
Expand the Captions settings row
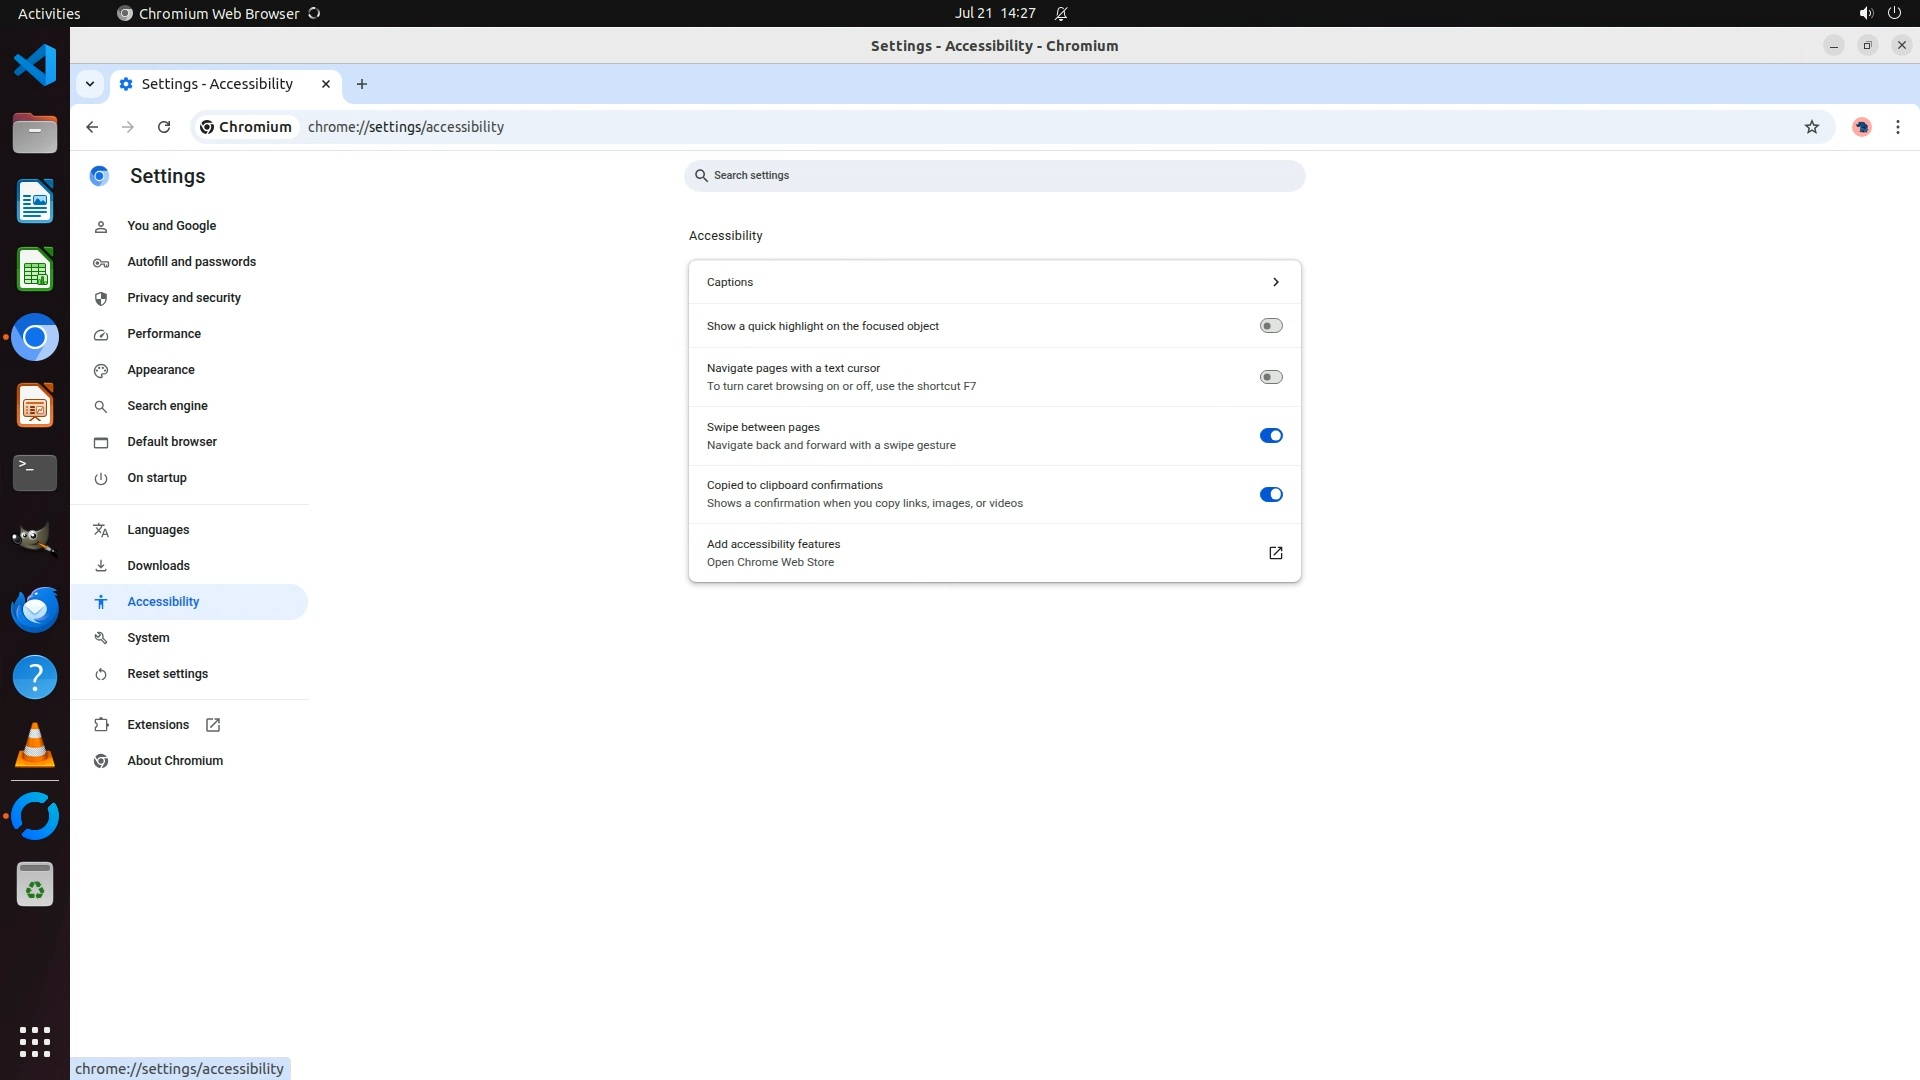pos(1275,282)
